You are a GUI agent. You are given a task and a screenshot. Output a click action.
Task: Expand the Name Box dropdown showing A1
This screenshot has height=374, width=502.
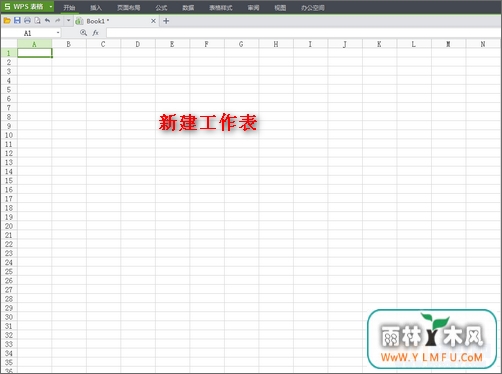point(58,33)
